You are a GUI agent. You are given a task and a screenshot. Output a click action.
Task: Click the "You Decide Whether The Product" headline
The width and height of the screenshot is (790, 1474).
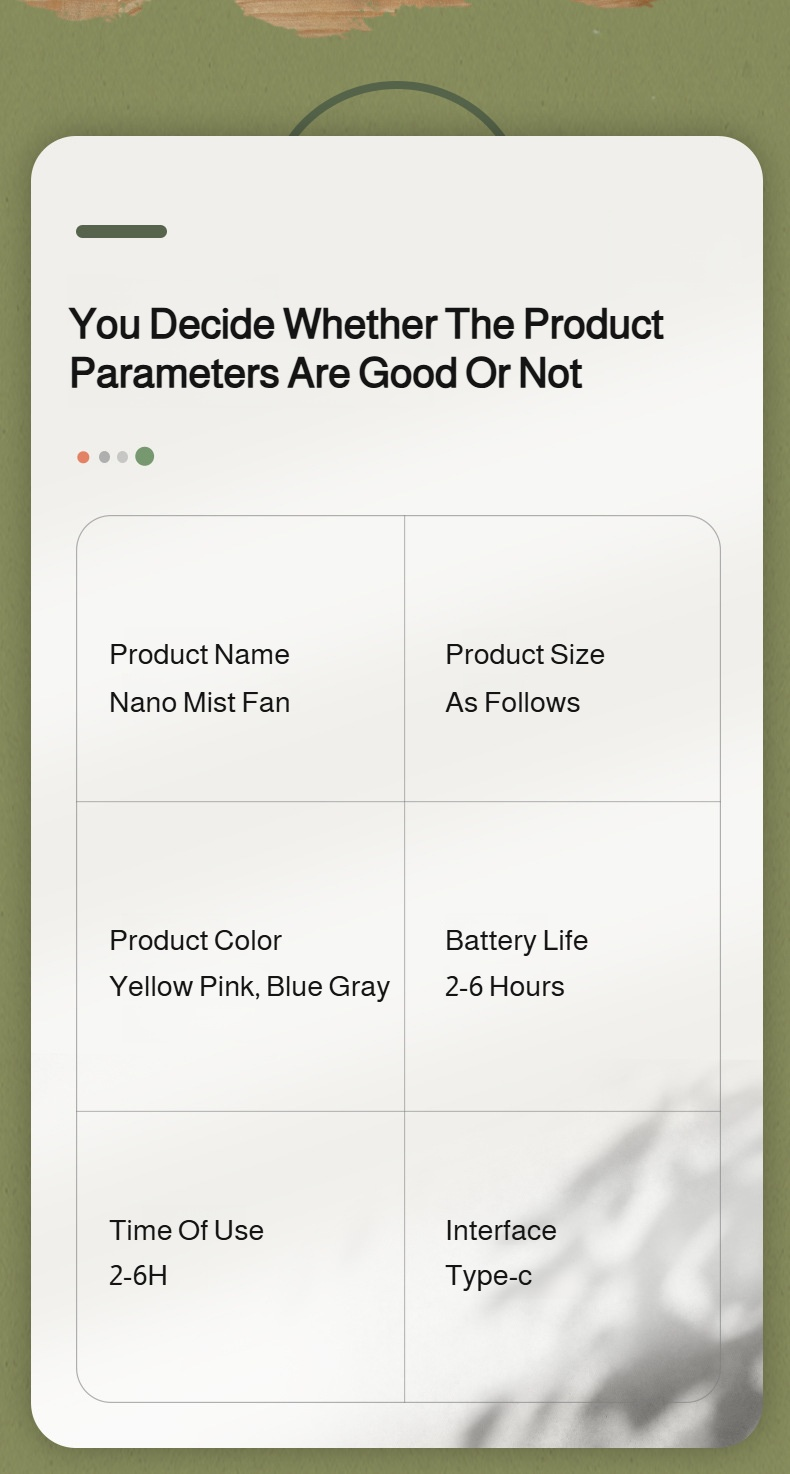coord(366,324)
